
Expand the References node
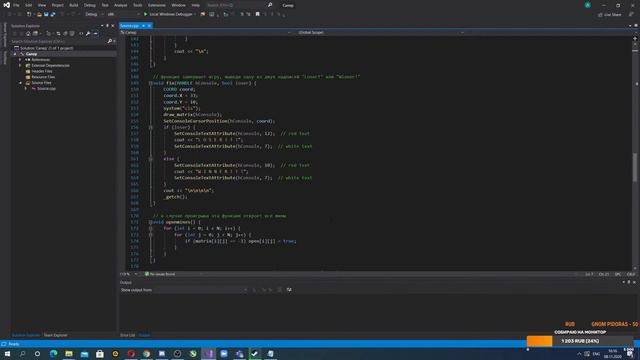coord(20,60)
